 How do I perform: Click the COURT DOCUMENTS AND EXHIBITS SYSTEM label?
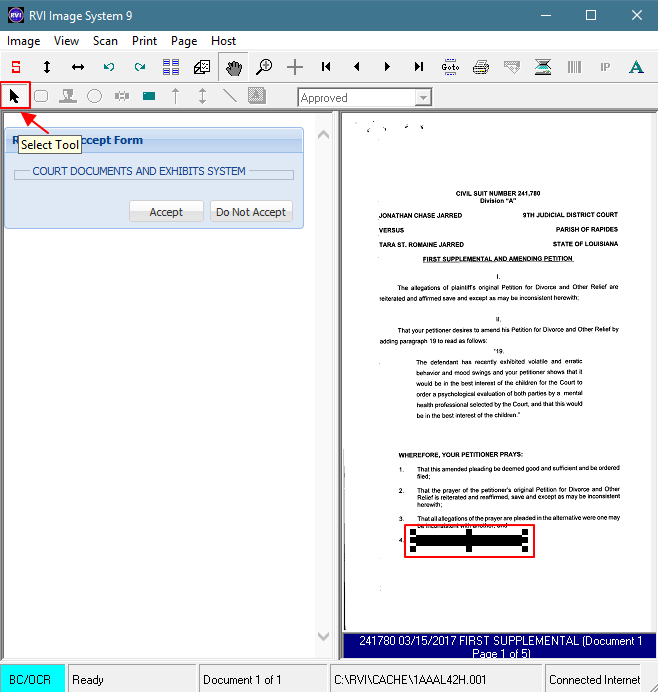point(139,171)
